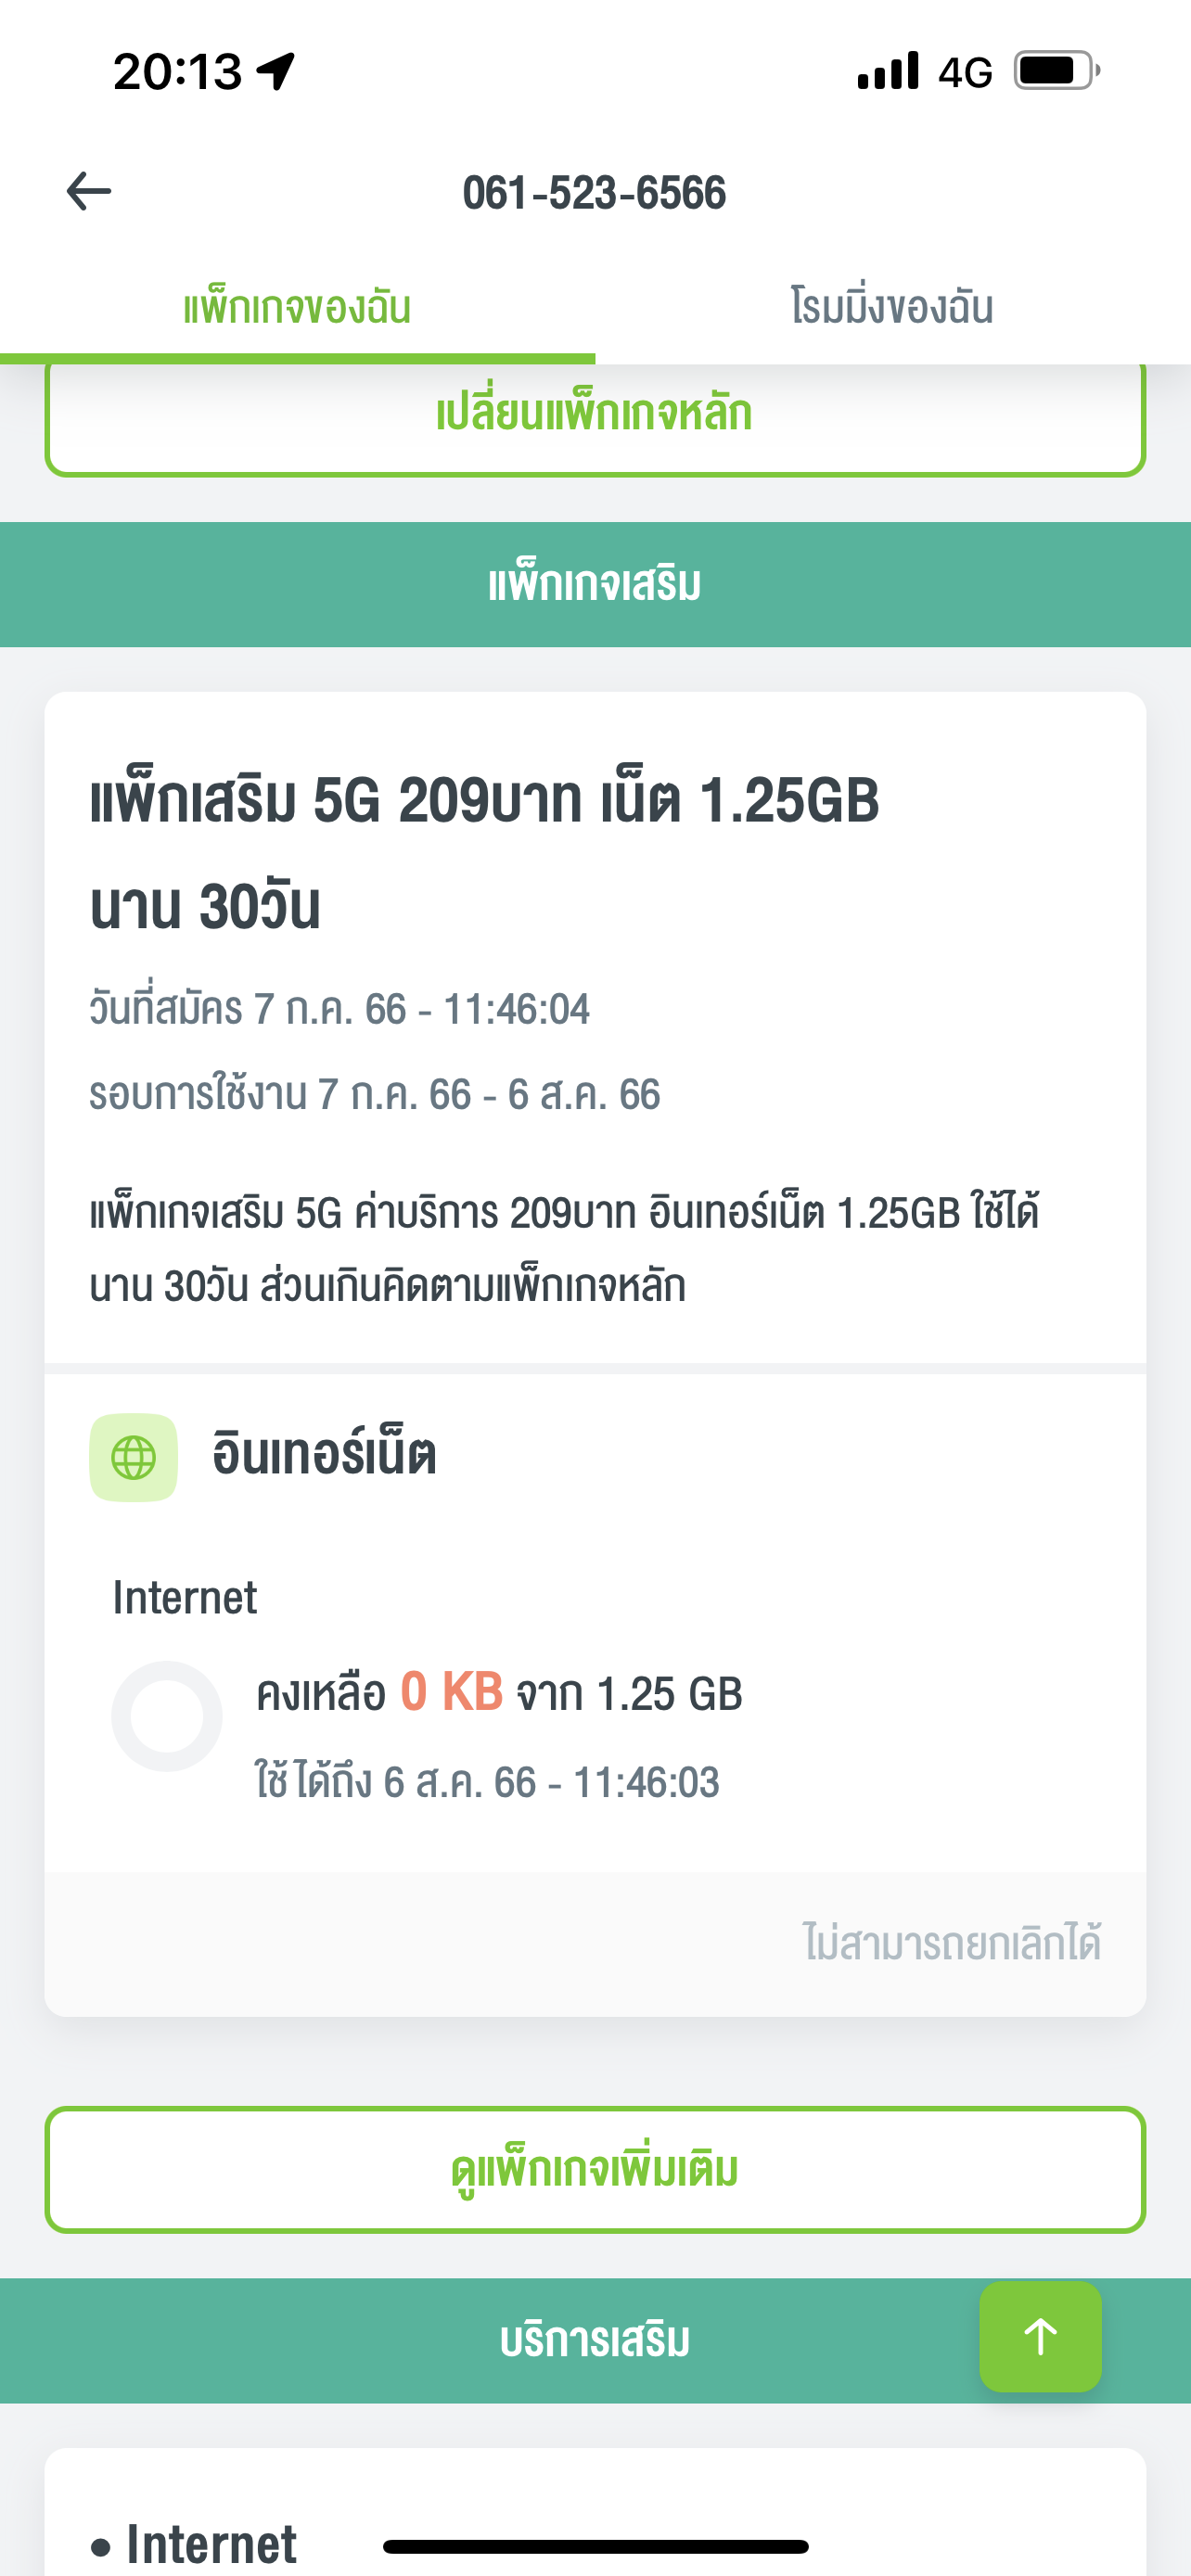Tap the แพ็กเสริม 5G 209บาท package title
The width and height of the screenshot is (1191, 2576).
(x=485, y=853)
